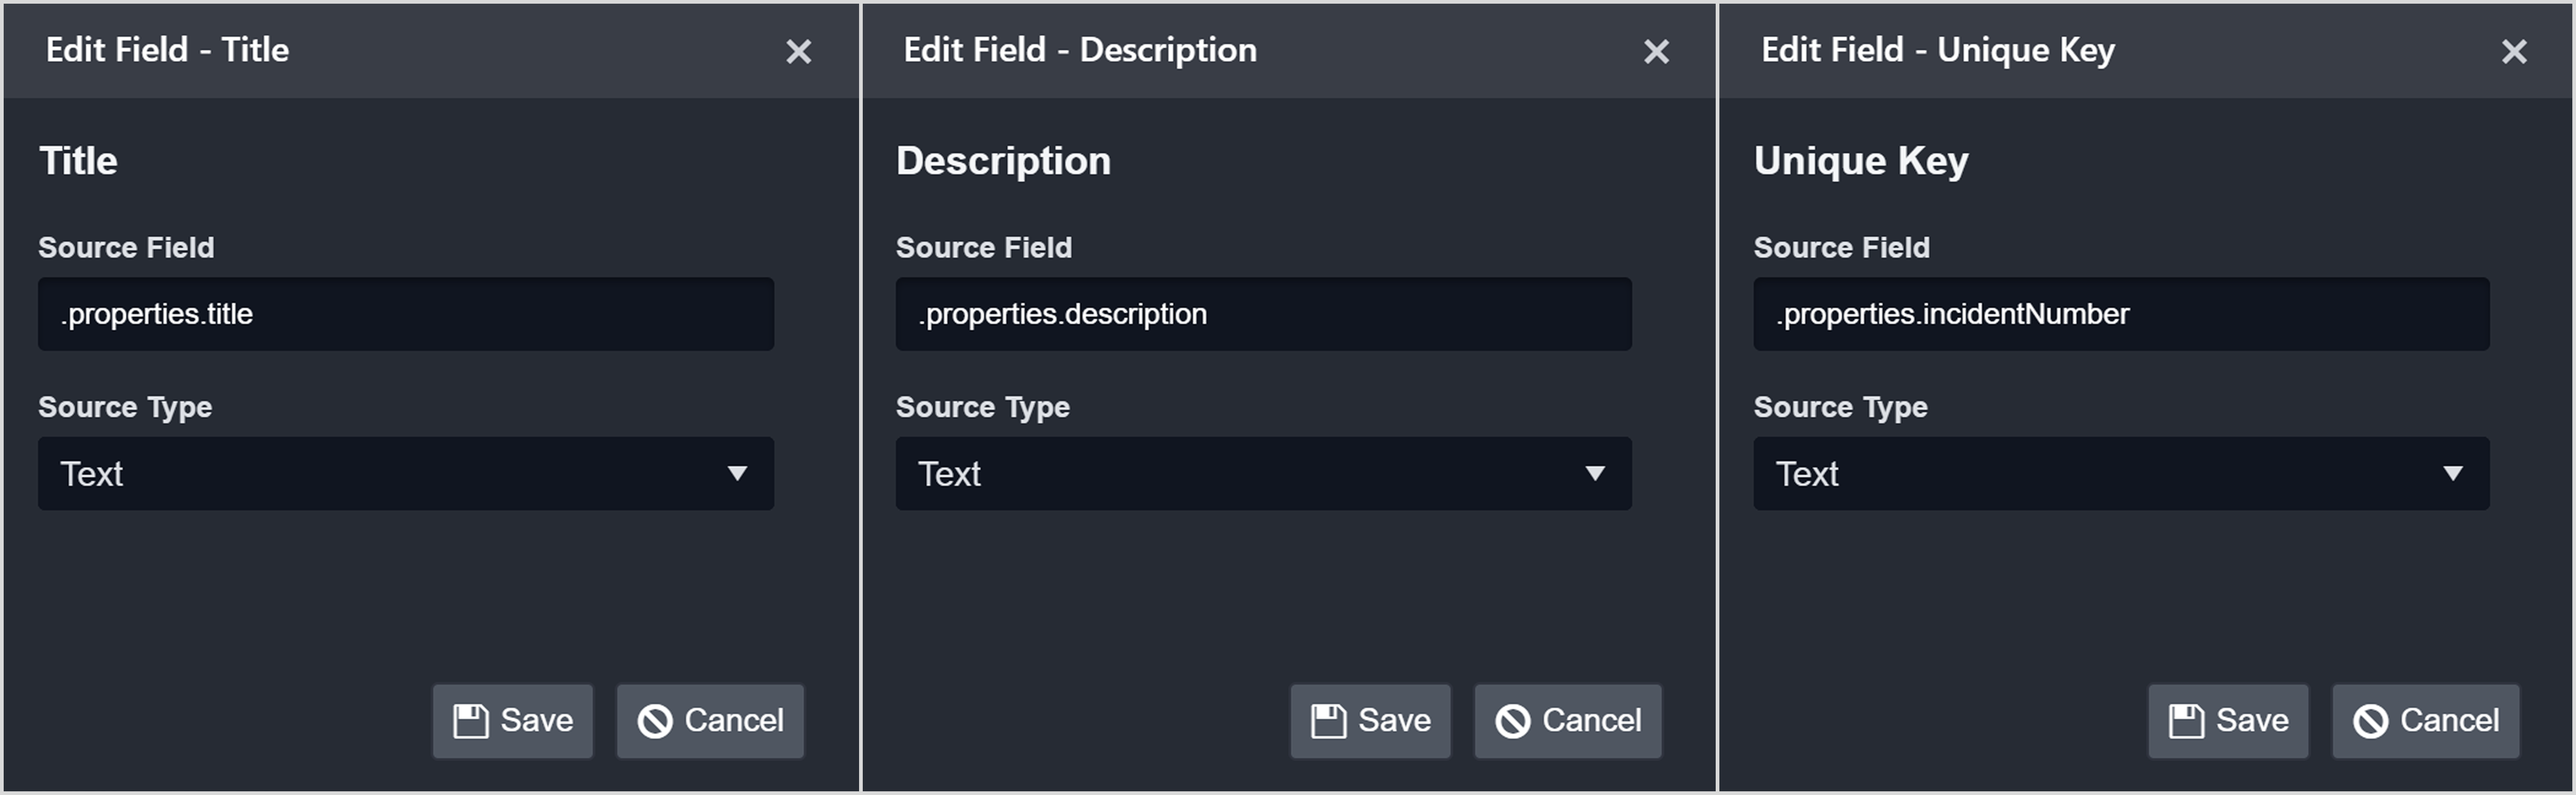Close the Edit Field - Unique Key dialog
The image size is (2576, 795).
click(x=2514, y=51)
